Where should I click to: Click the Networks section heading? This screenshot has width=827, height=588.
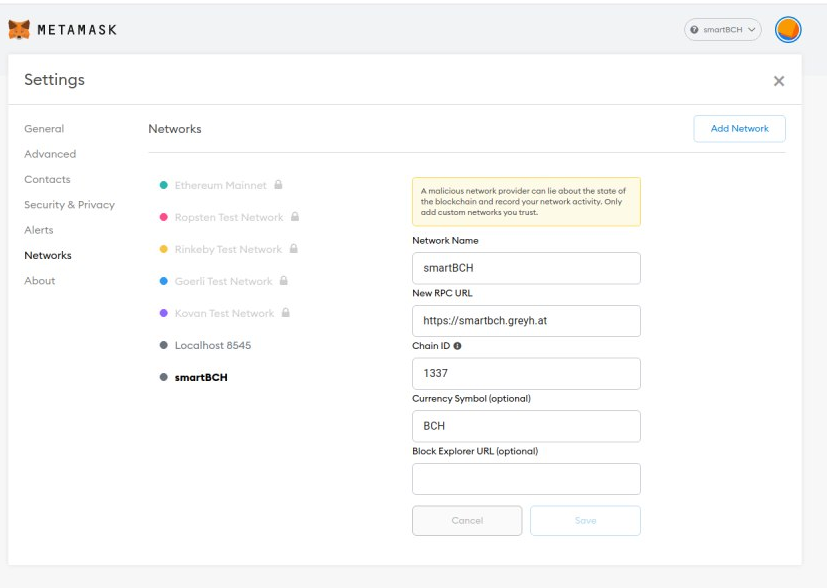coord(175,129)
